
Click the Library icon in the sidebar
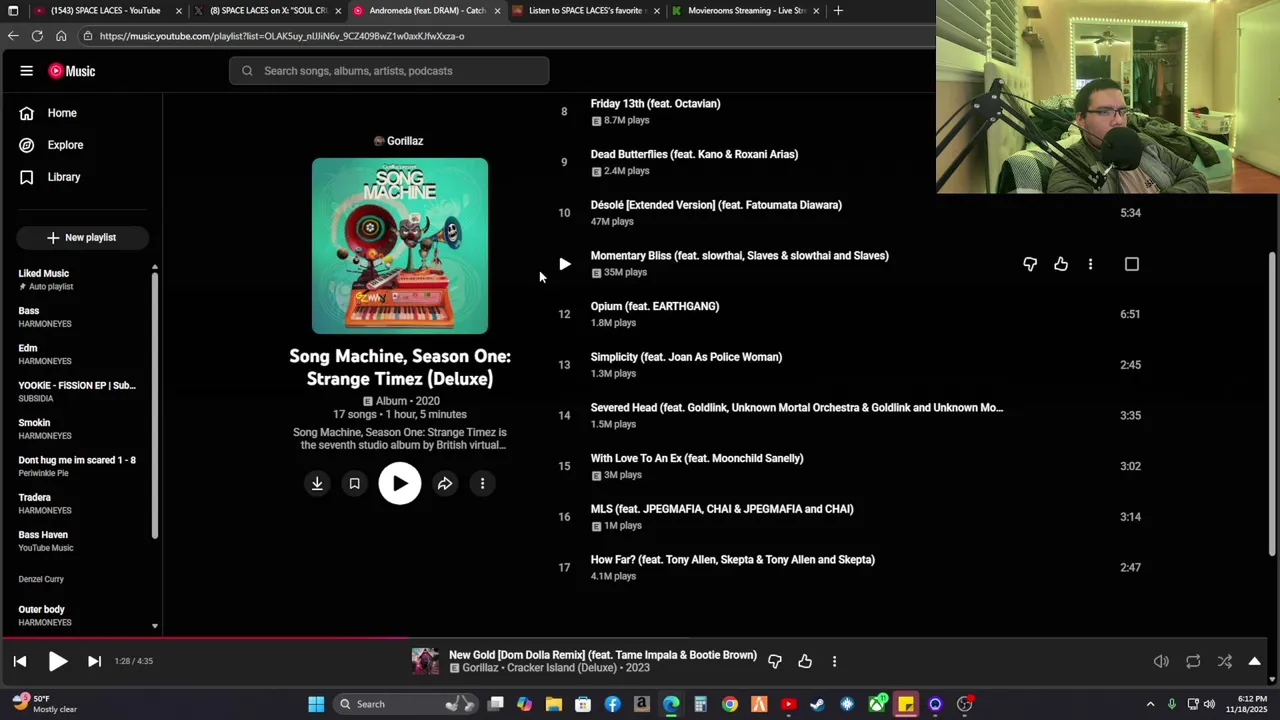point(27,177)
